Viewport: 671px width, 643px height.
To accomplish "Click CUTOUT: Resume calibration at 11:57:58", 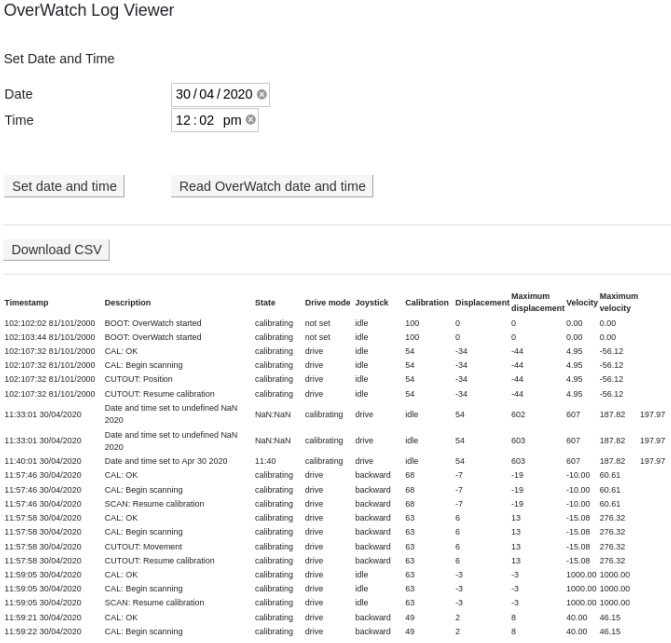I will tap(159, 561).
